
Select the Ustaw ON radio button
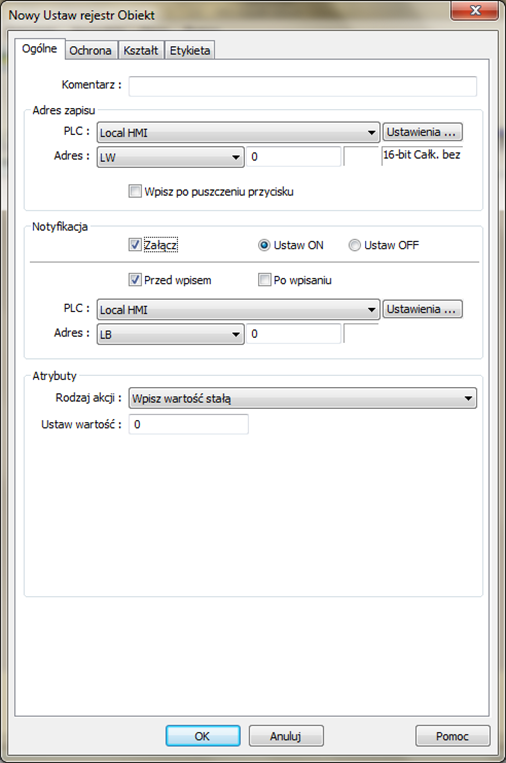(x=264, y=245)
